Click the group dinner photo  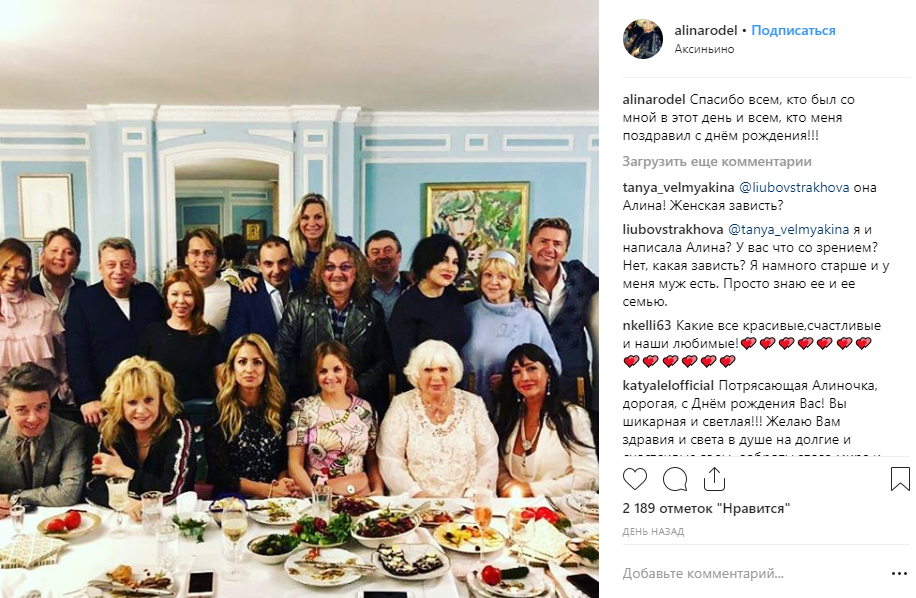pos(300,299)
